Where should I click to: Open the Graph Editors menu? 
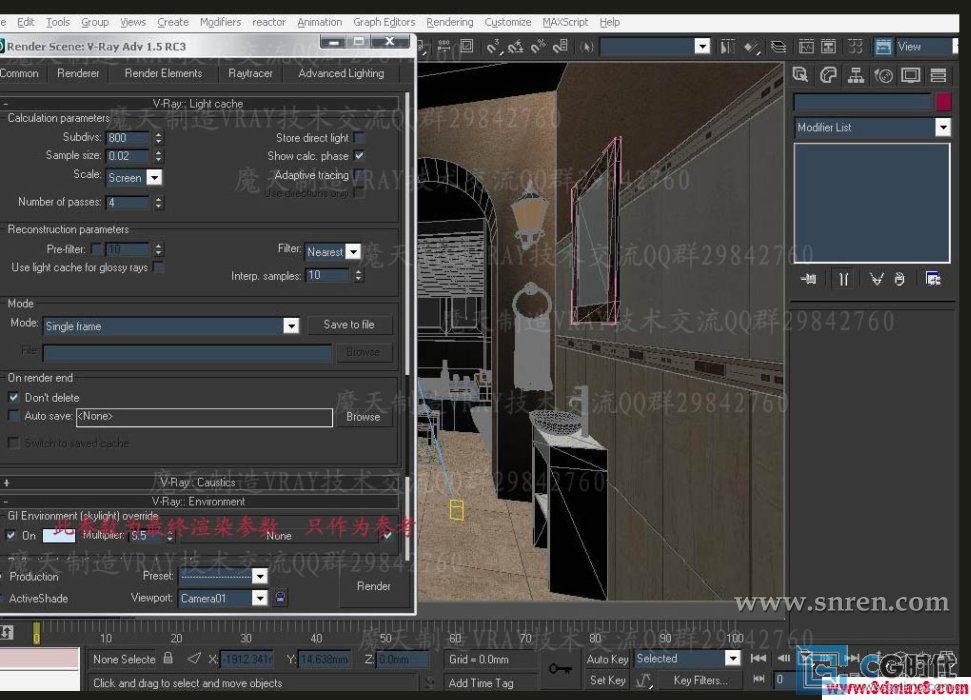tap(384, 22)
